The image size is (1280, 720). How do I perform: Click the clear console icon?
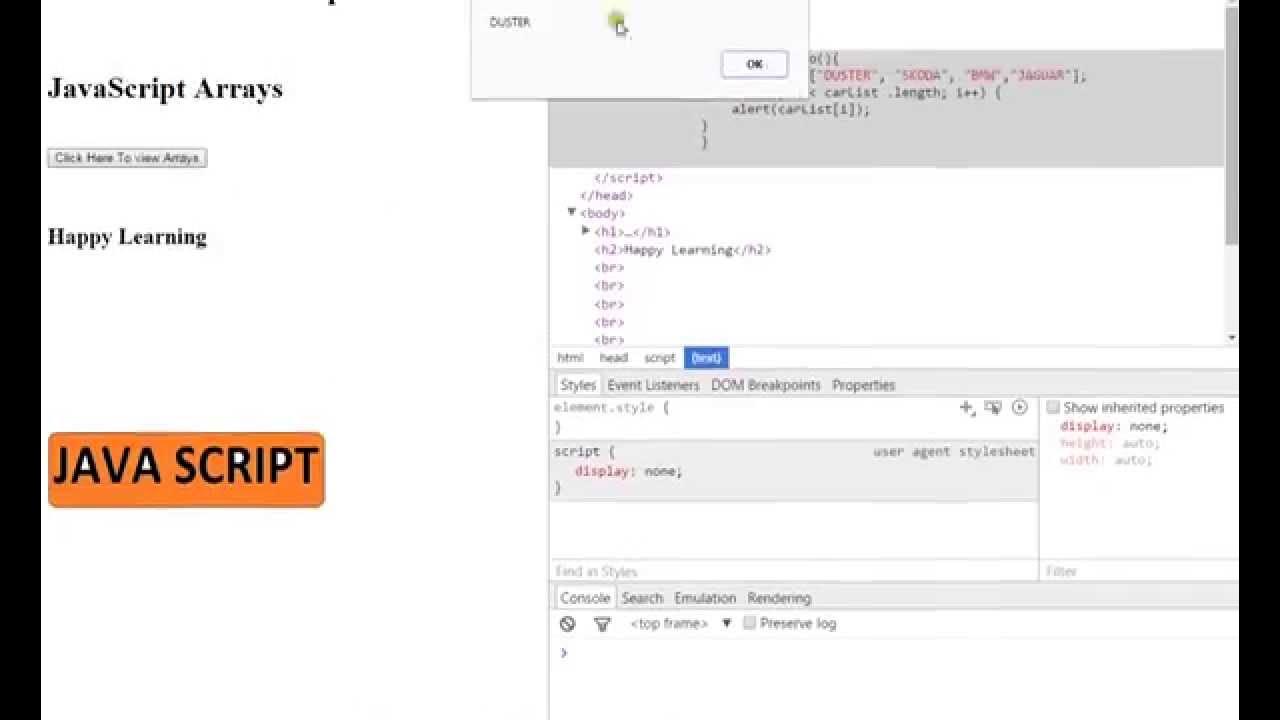pos(568,623)
